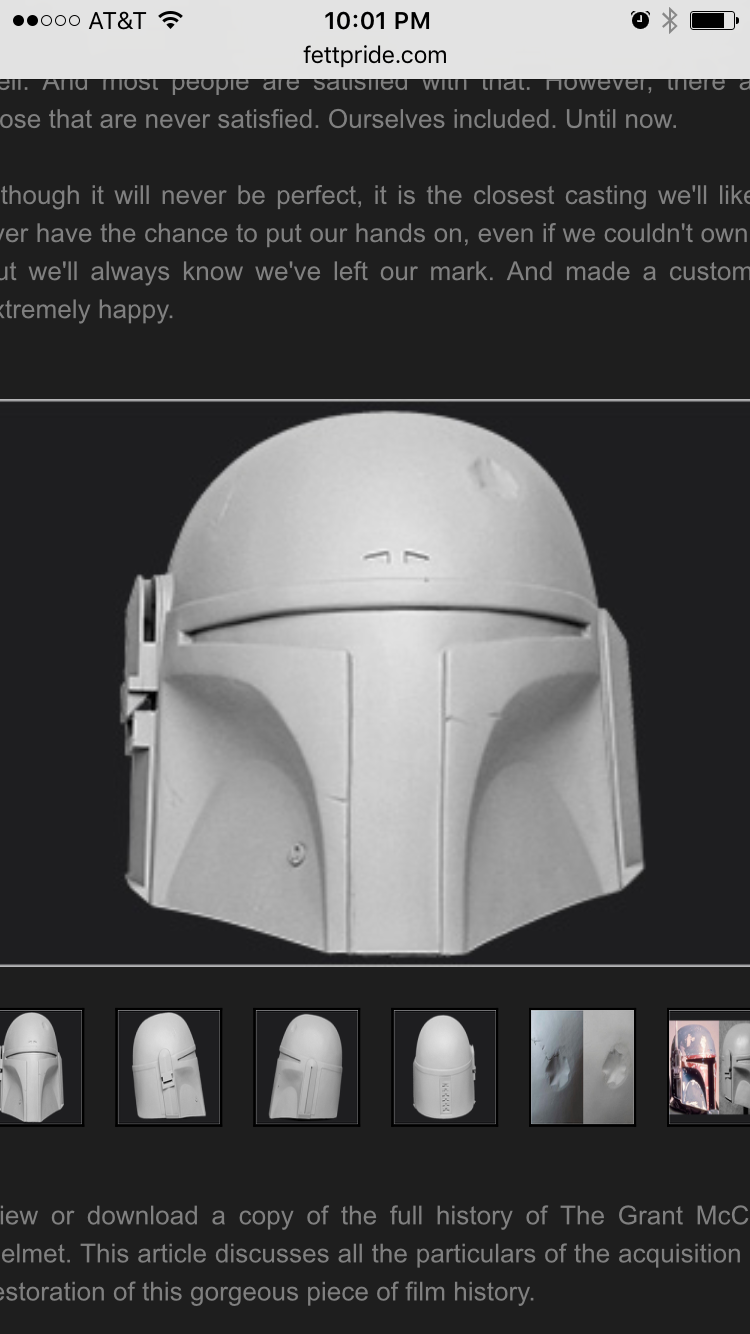Screen dimensions: 750x1334
Task: Select the rear-view helmet thumbnail
Action: click(x=444, y=1067)
